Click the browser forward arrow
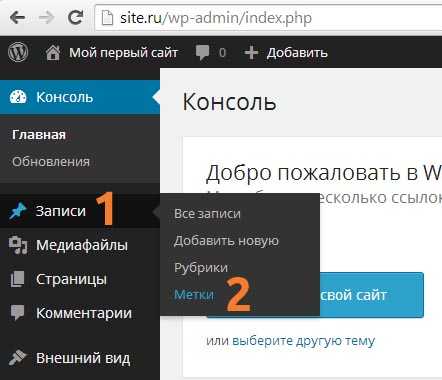 46,18
